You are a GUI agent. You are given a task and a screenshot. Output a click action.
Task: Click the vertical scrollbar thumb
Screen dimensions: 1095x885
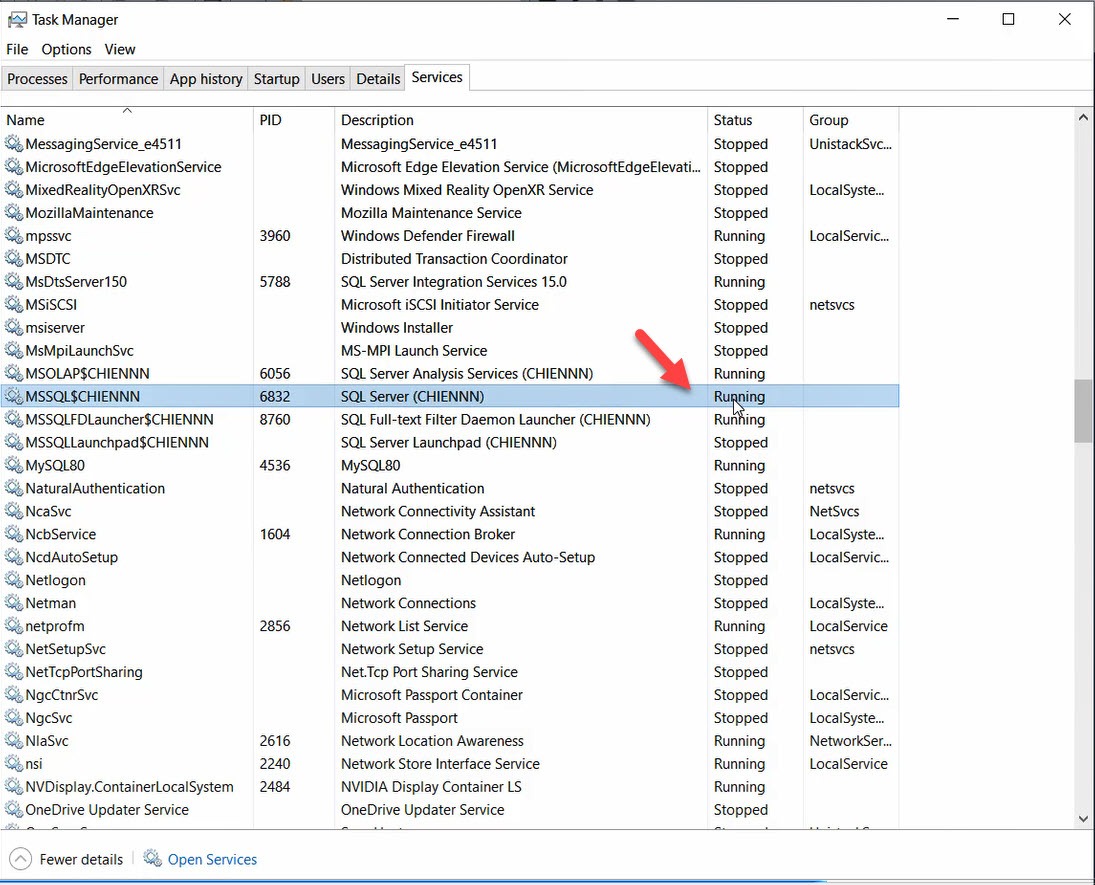tap(1083, 411)
